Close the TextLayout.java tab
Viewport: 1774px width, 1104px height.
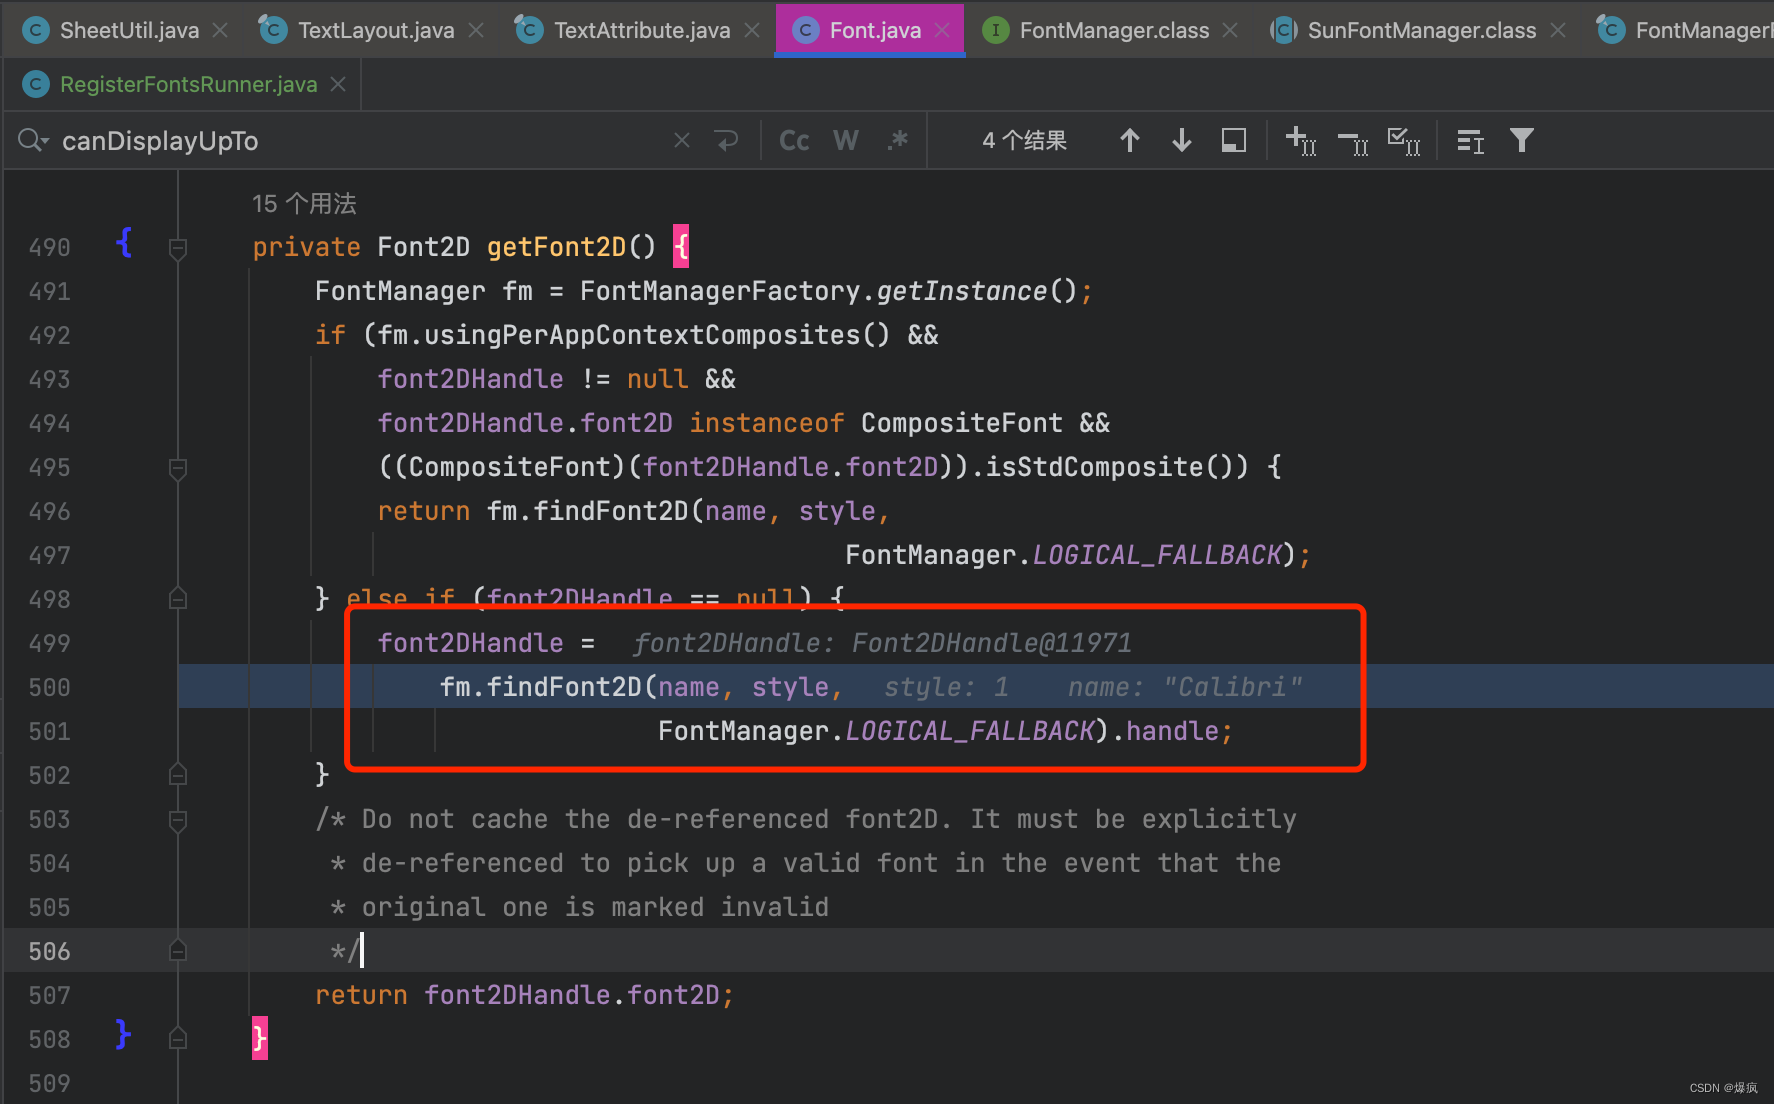click(x=476, y=31)
